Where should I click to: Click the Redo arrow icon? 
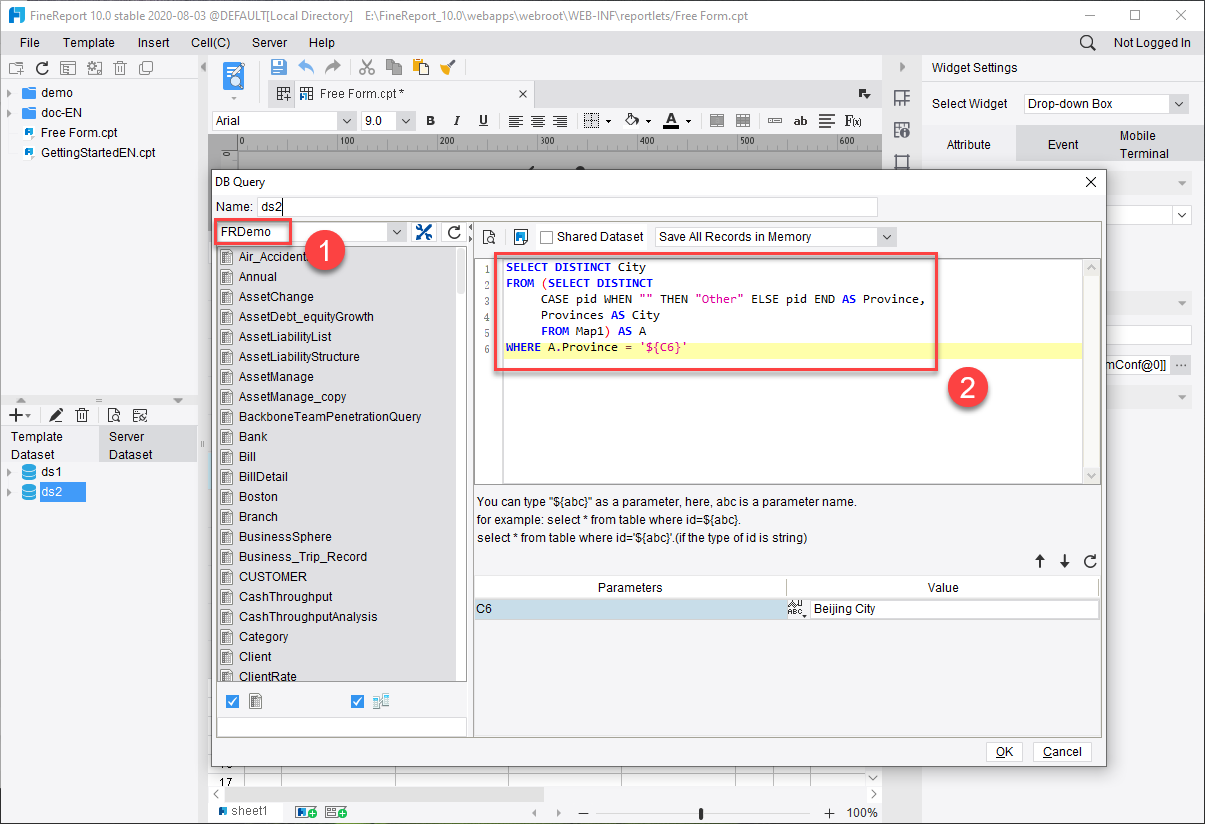click(332, 67)
